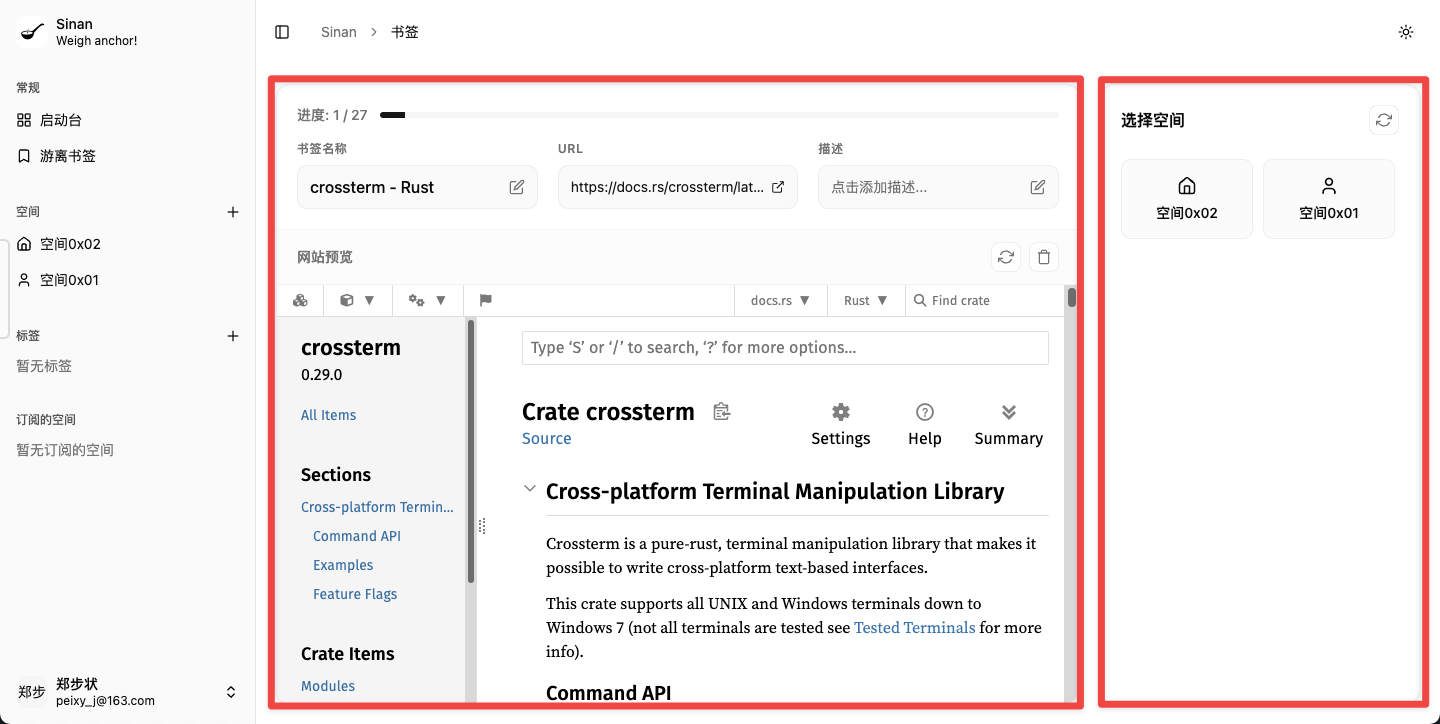Click the sidebar resize handle

[481, 526]
